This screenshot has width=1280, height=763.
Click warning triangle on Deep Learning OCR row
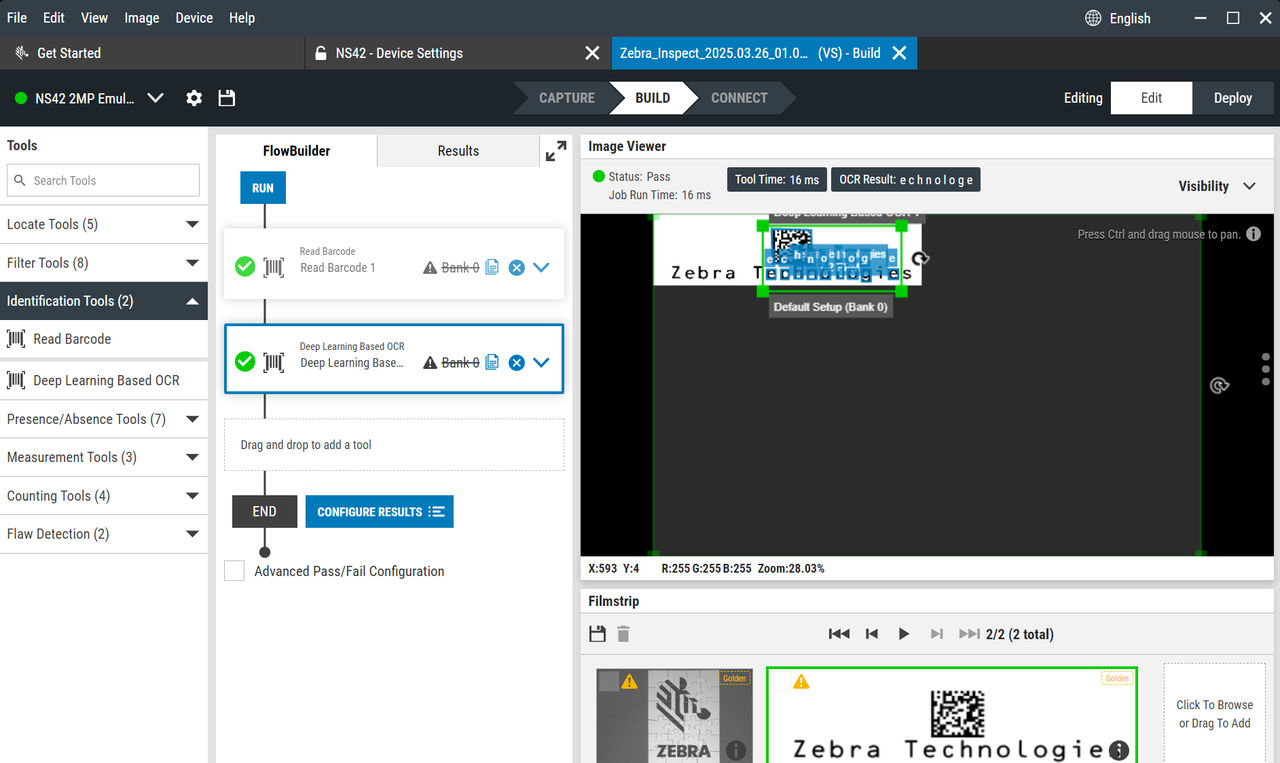pos(430,362)
